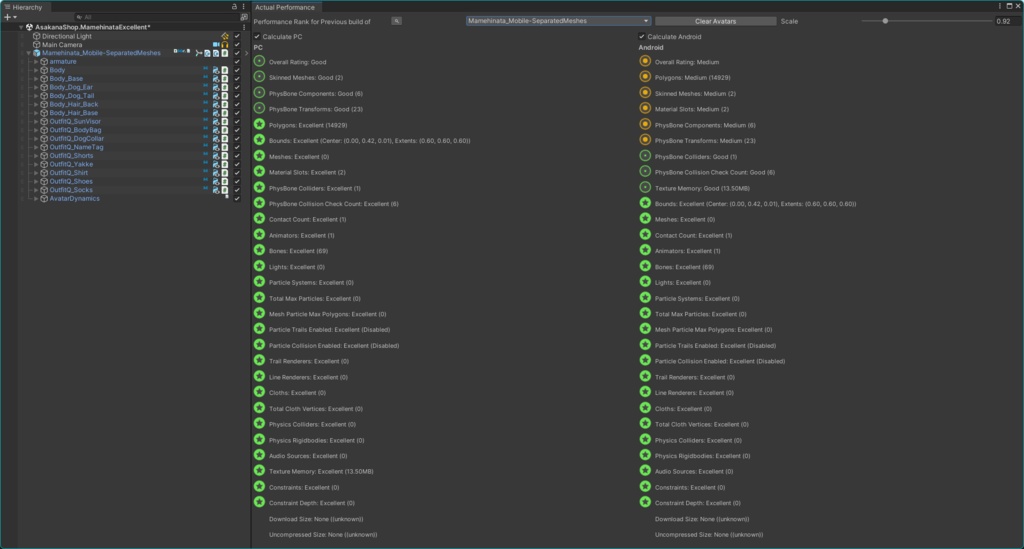Switch to the Actual Performance tab
1024x549 pixels.
click(x=286, y=7)
